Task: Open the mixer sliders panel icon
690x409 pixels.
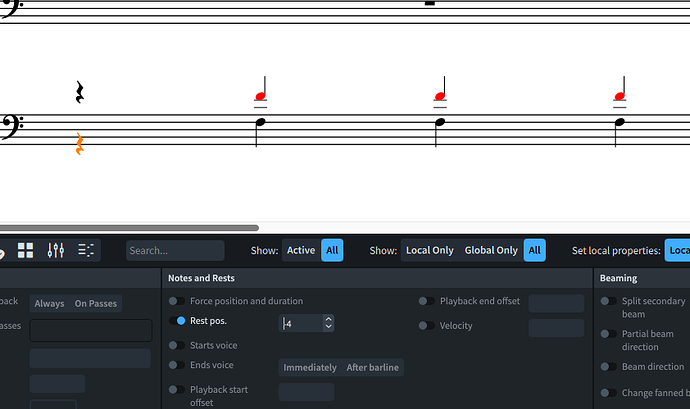Action: (x=56, y=251)
